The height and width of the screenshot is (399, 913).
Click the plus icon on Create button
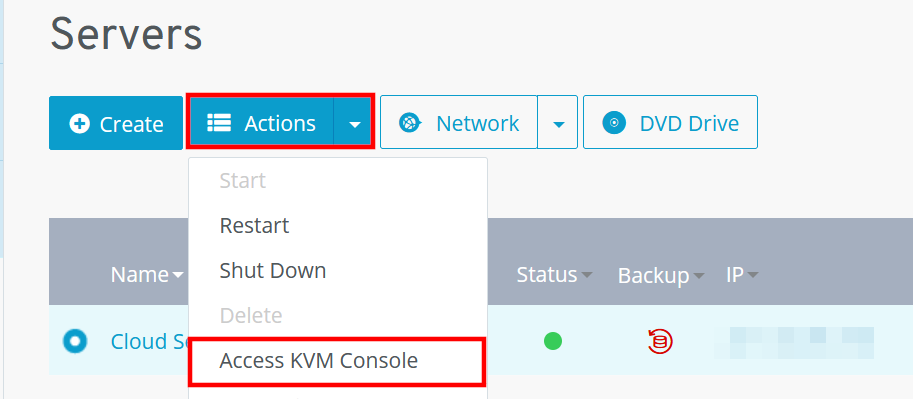(x=79, y=124)
